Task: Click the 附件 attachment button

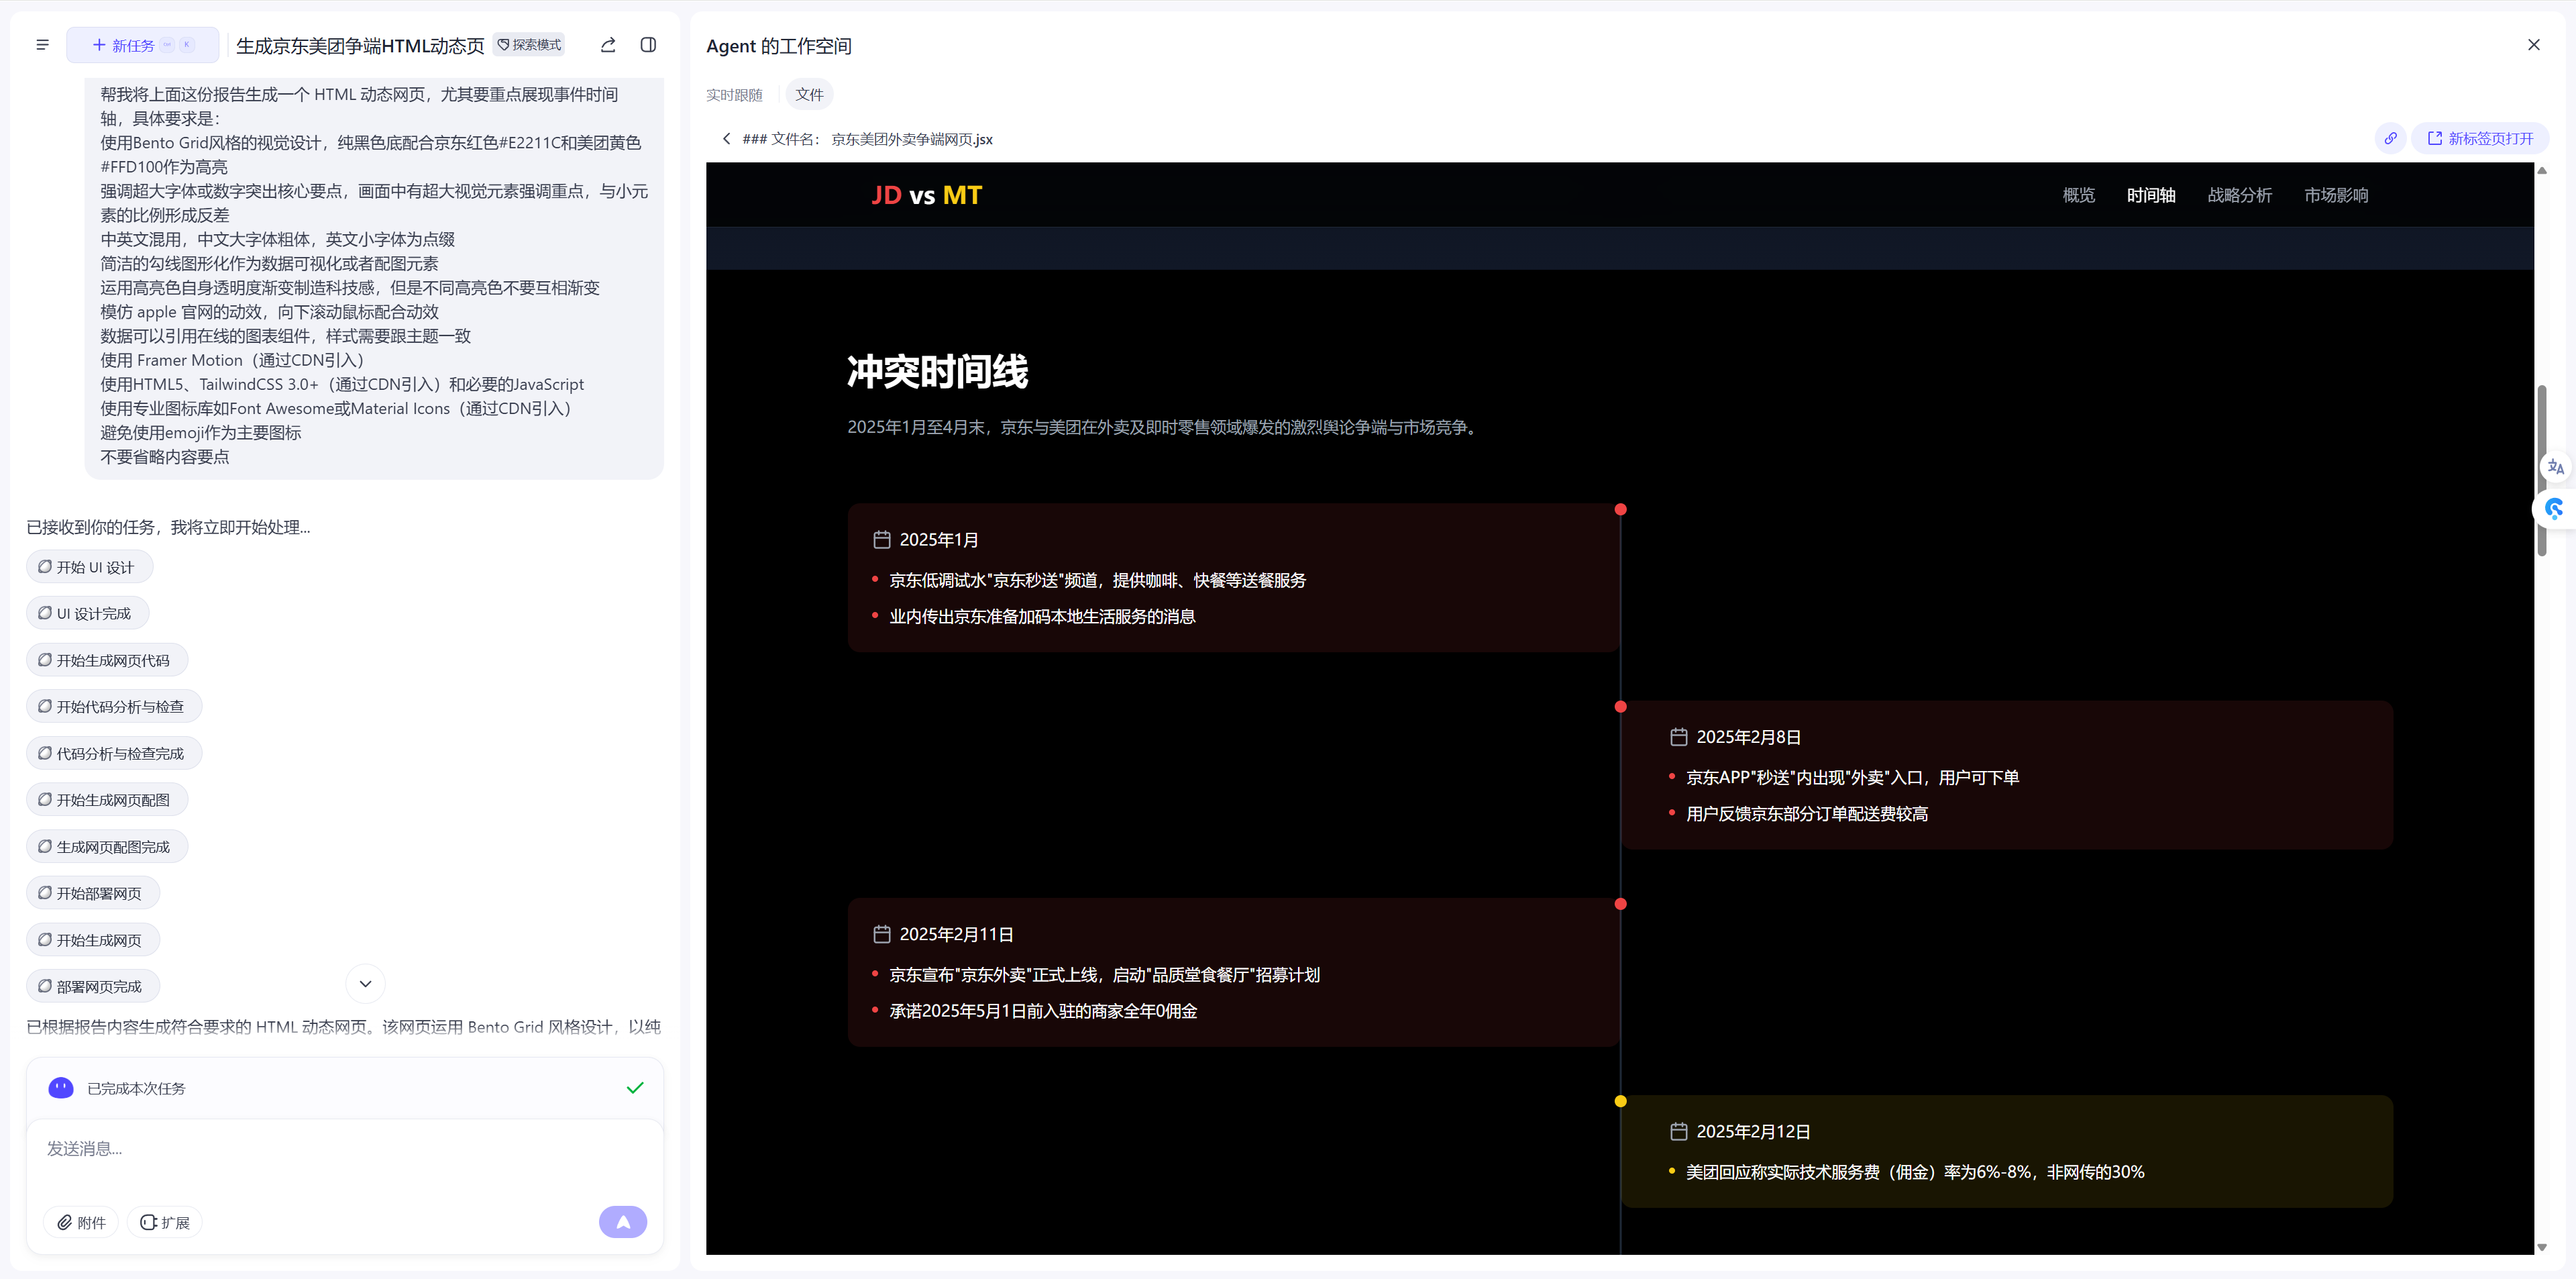Action: (81, 1222)
